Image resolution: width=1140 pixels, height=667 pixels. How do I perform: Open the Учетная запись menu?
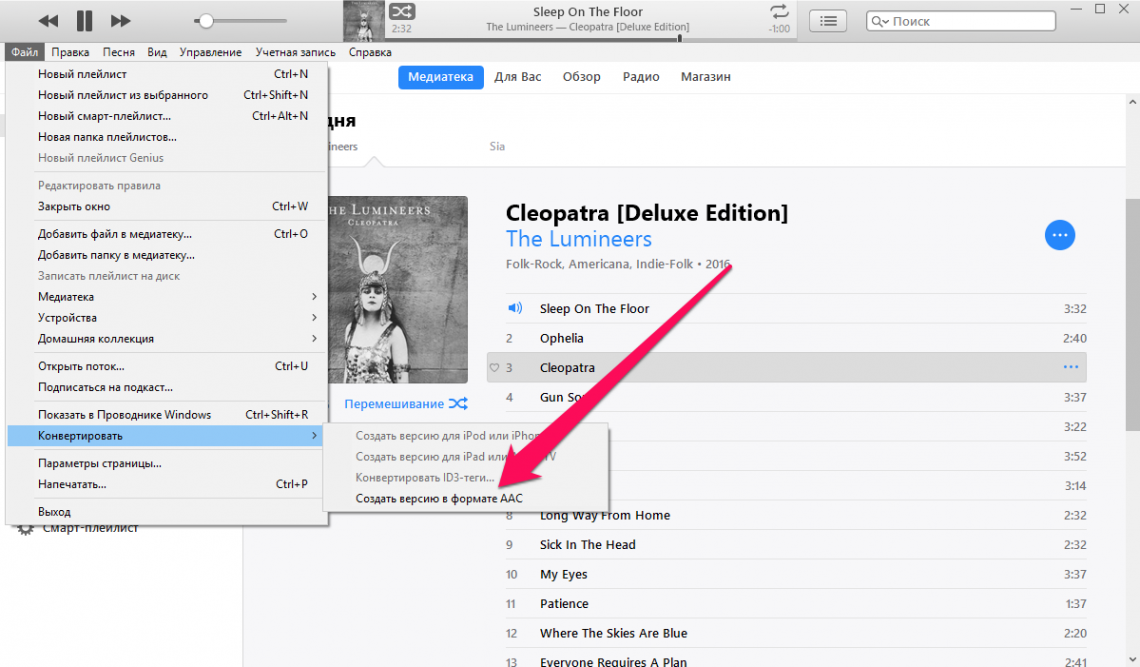(x=295, y=52)
